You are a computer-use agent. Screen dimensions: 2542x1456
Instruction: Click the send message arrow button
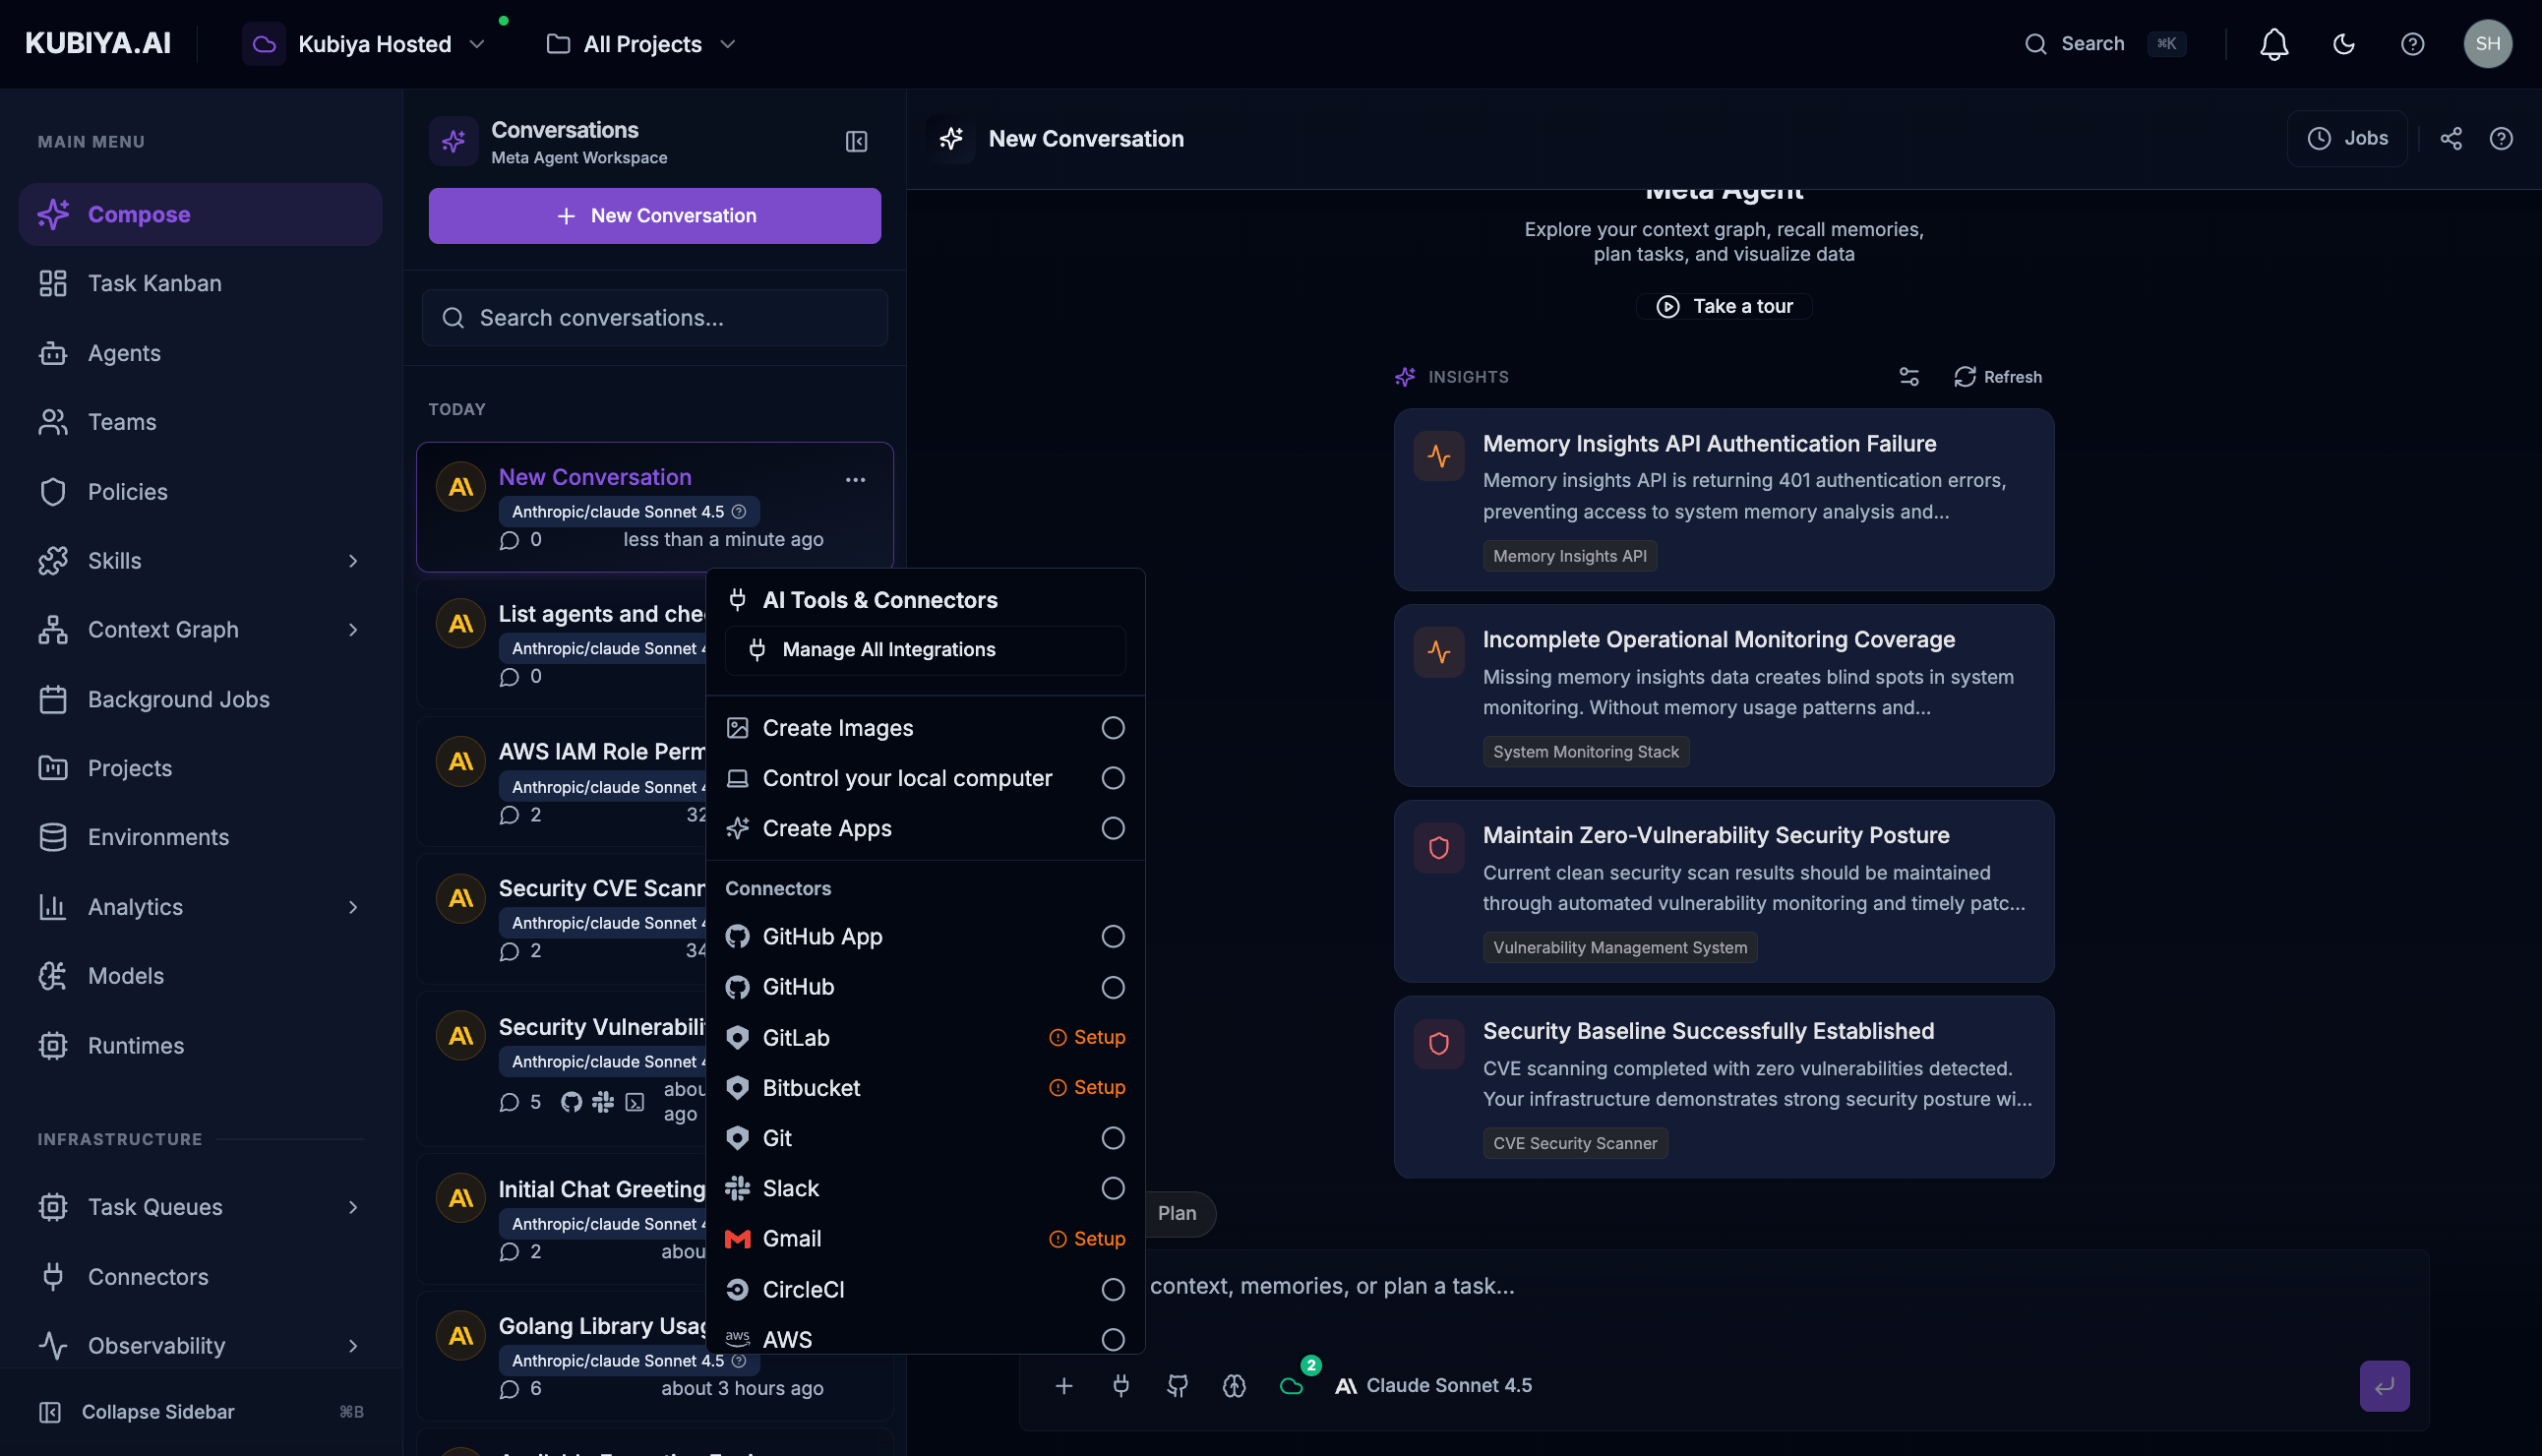tap(2384, 1385)
